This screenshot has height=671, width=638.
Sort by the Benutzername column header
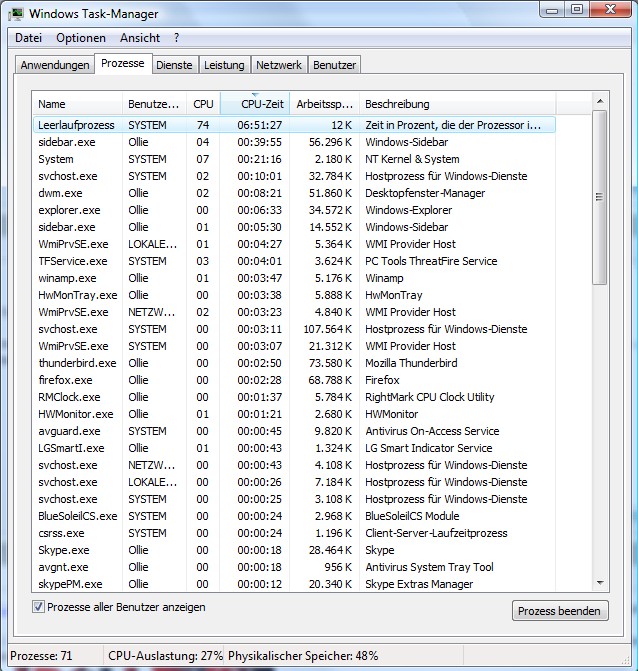(154, 104)
